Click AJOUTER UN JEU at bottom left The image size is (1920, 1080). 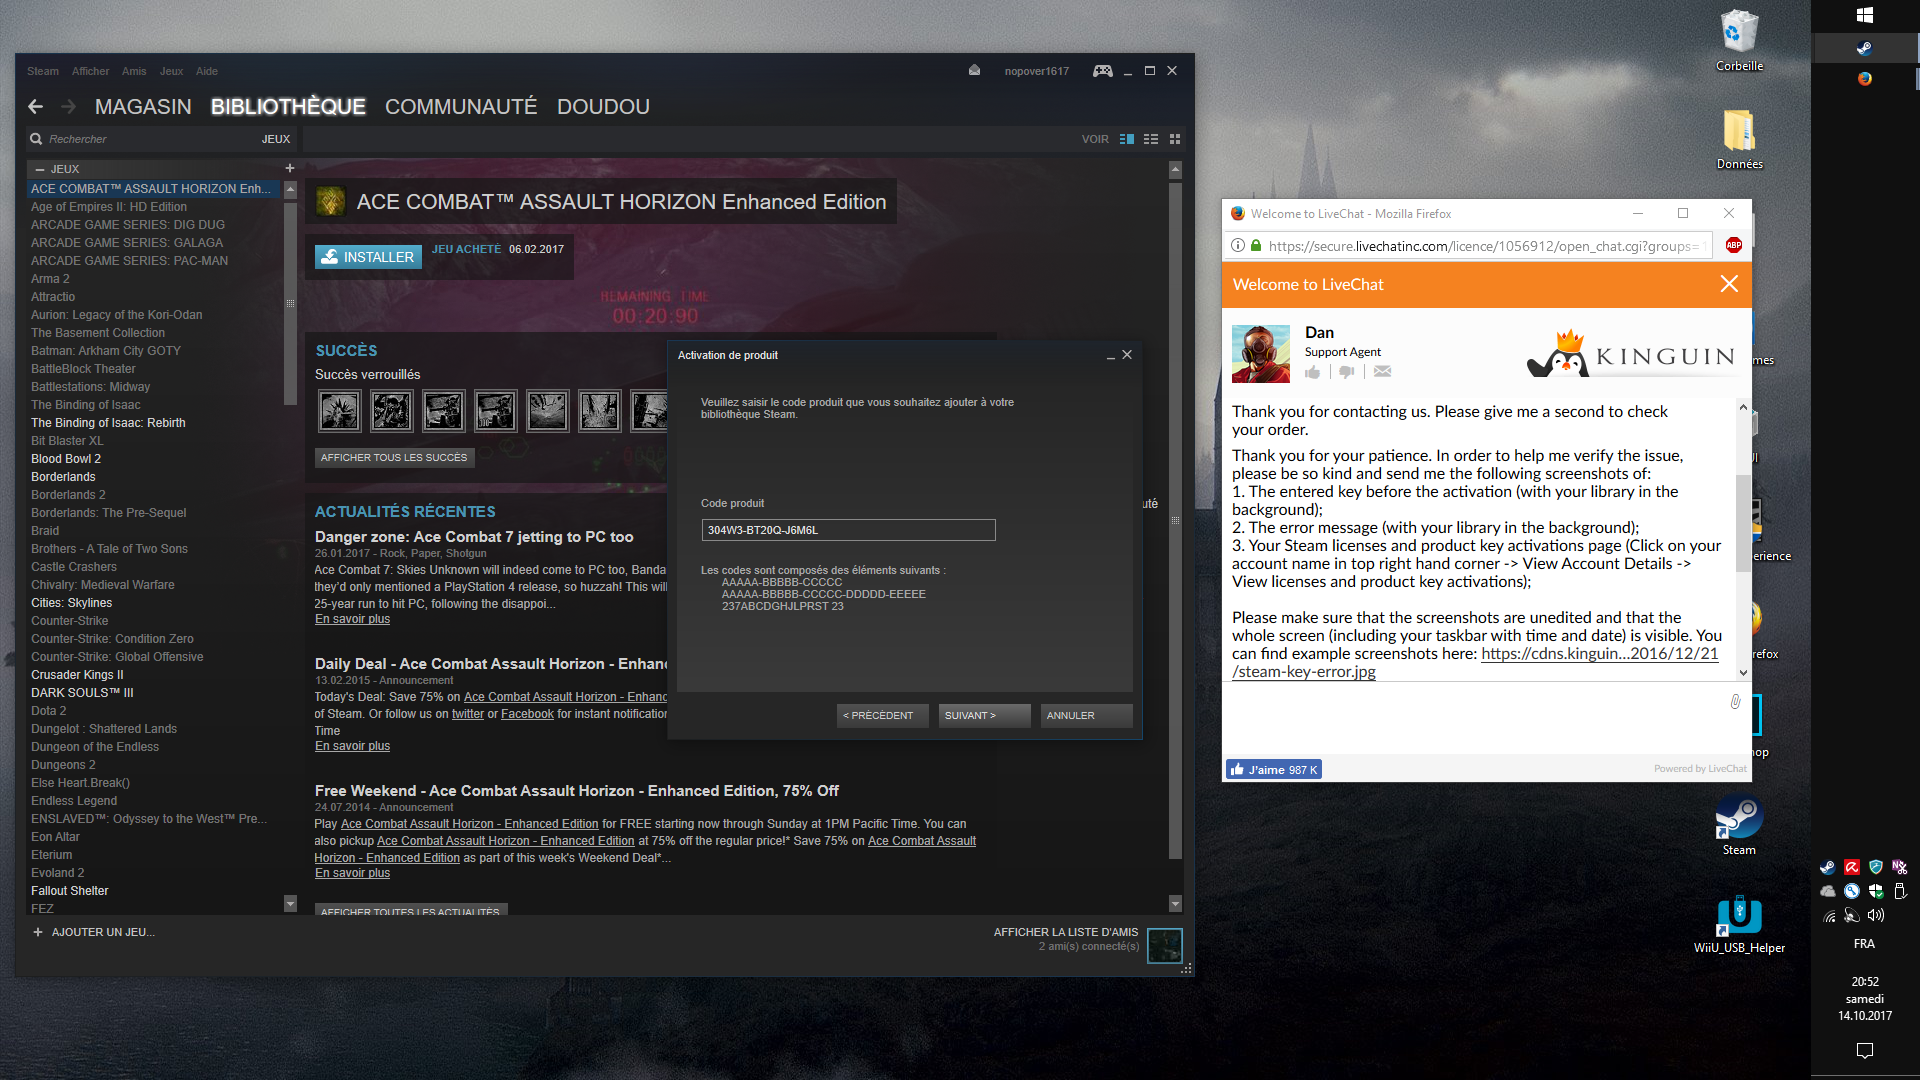(x=93, y=932)
